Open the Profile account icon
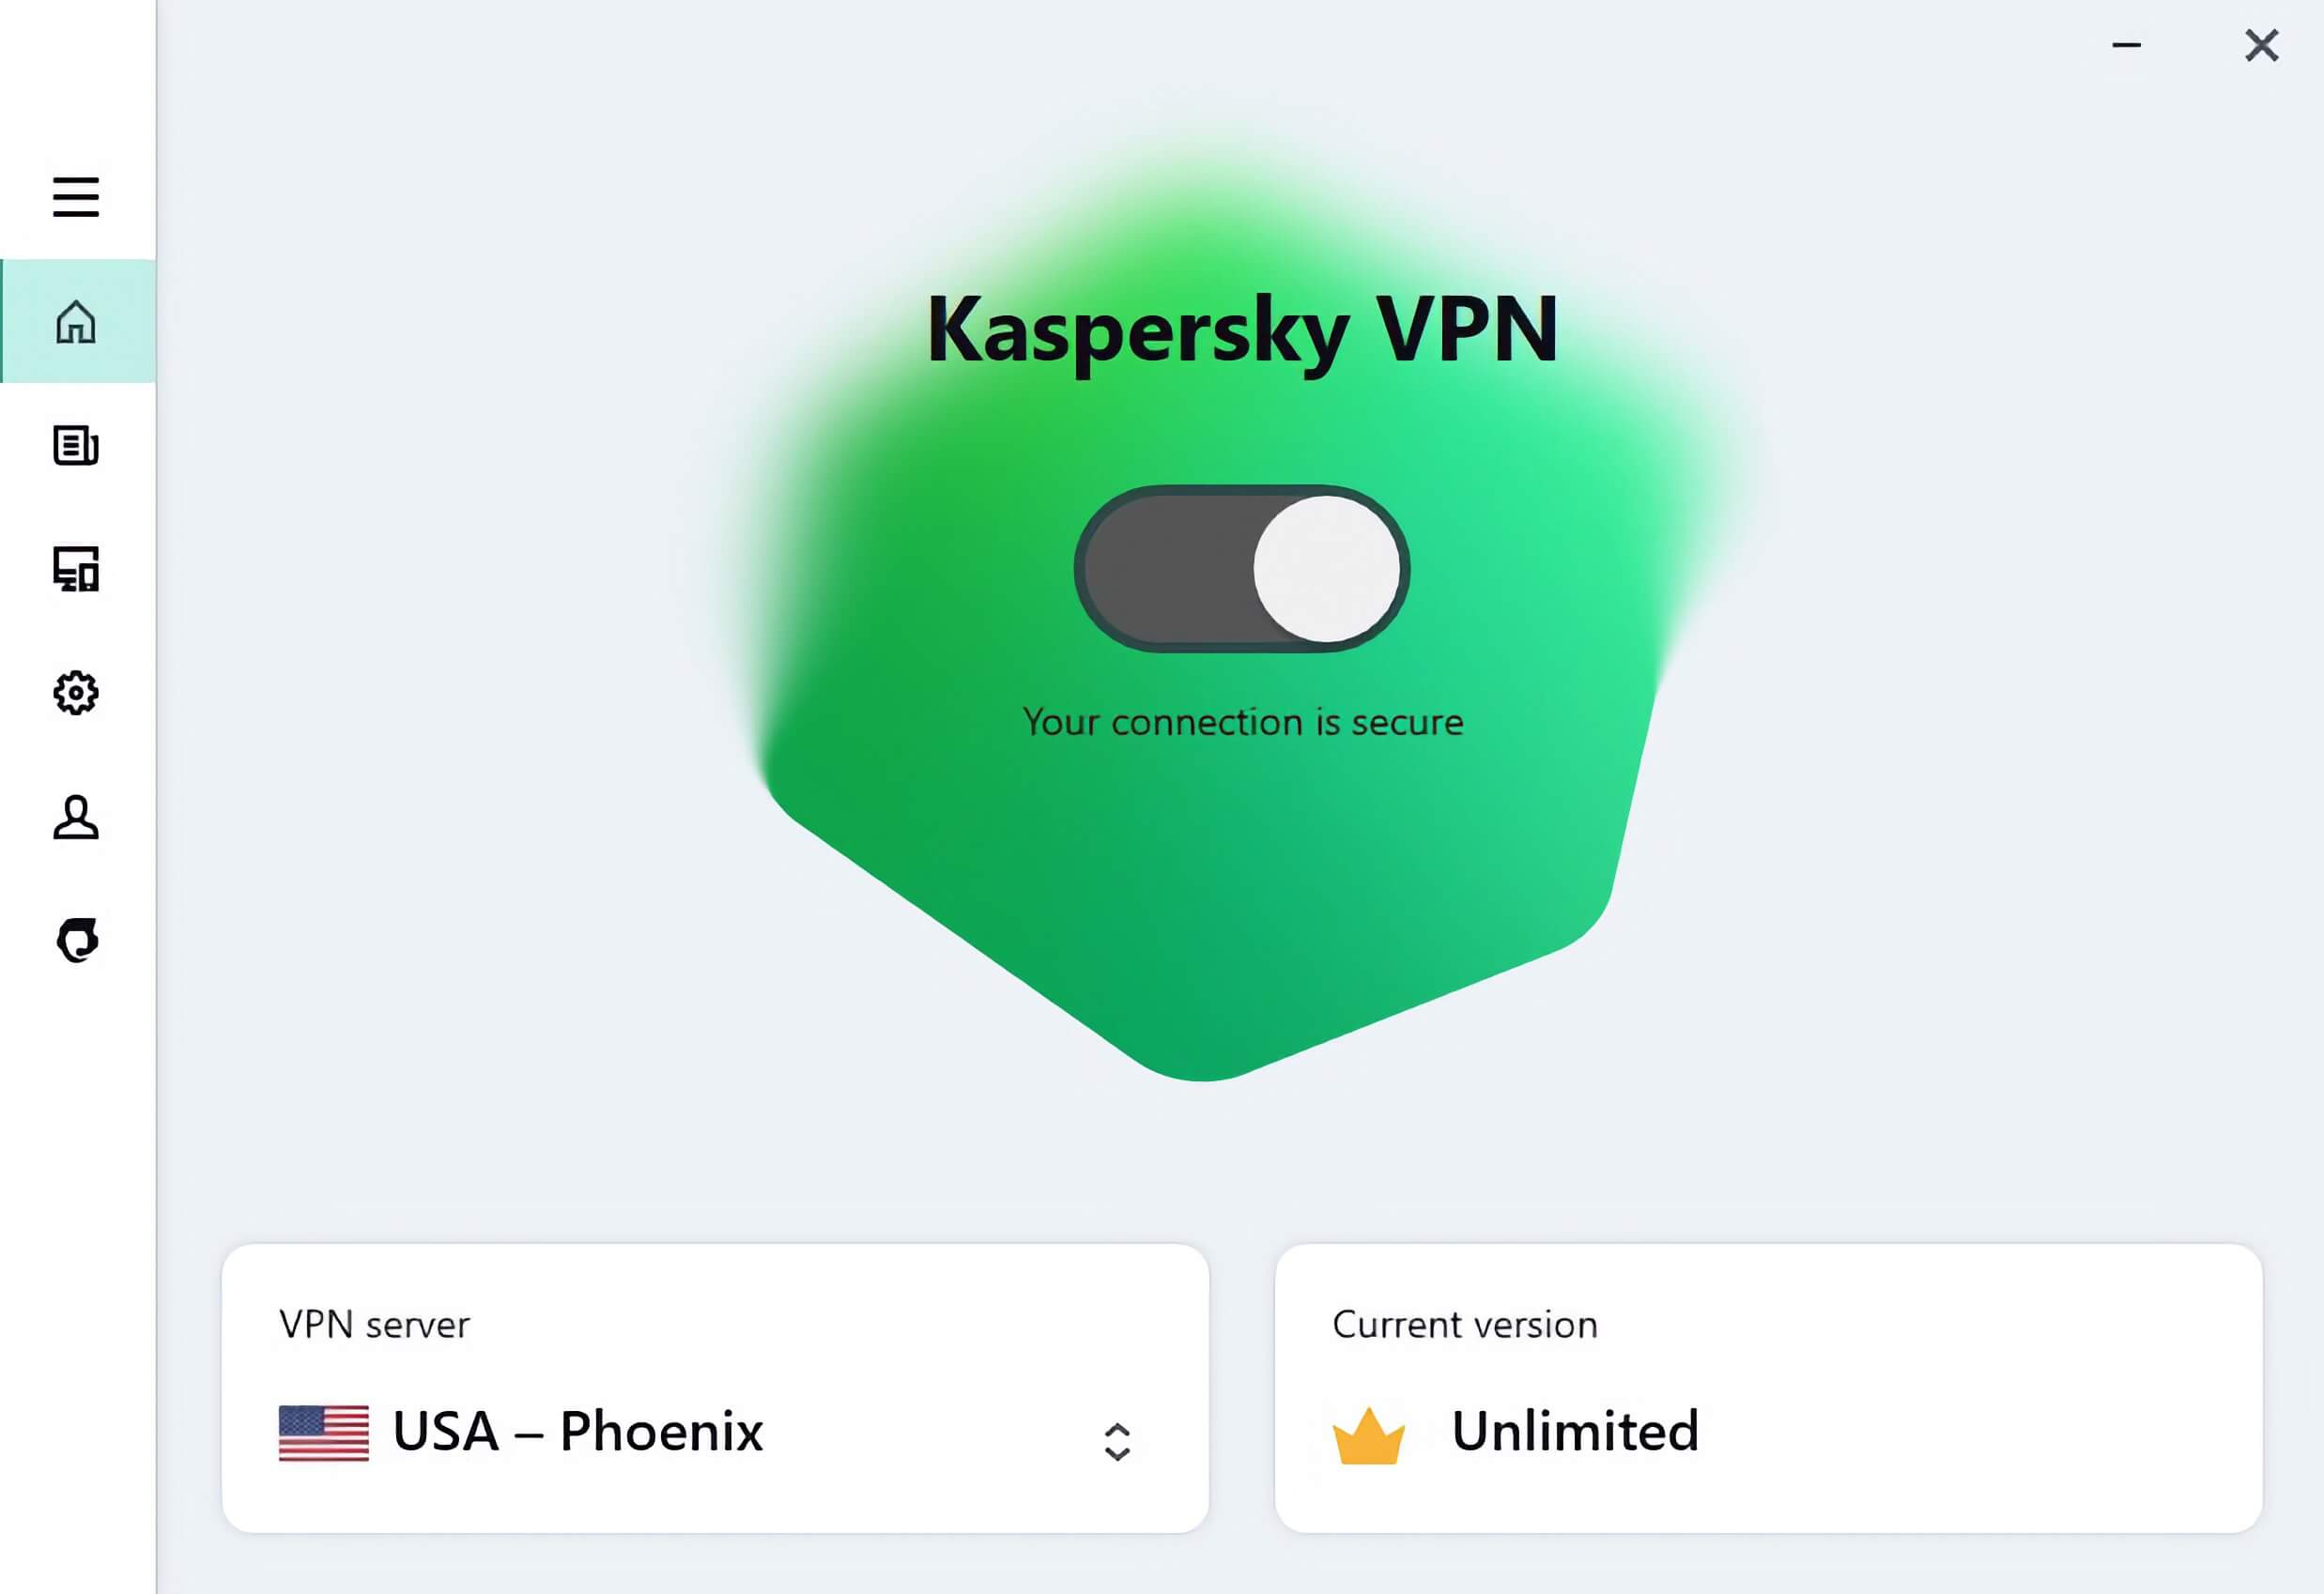2324x1594 pixels. (76, 817)
